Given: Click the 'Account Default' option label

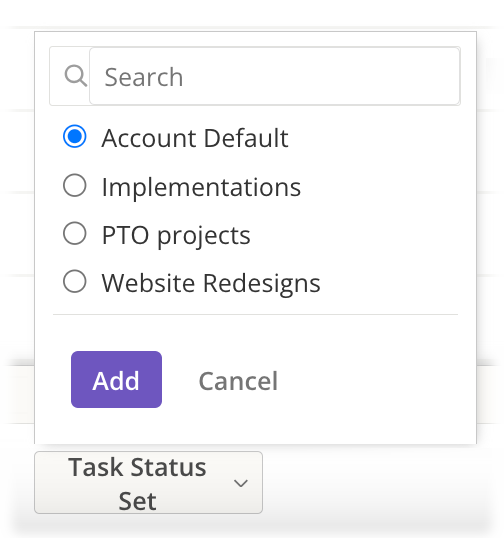Looking at the screenshot, I should [195, 138].
